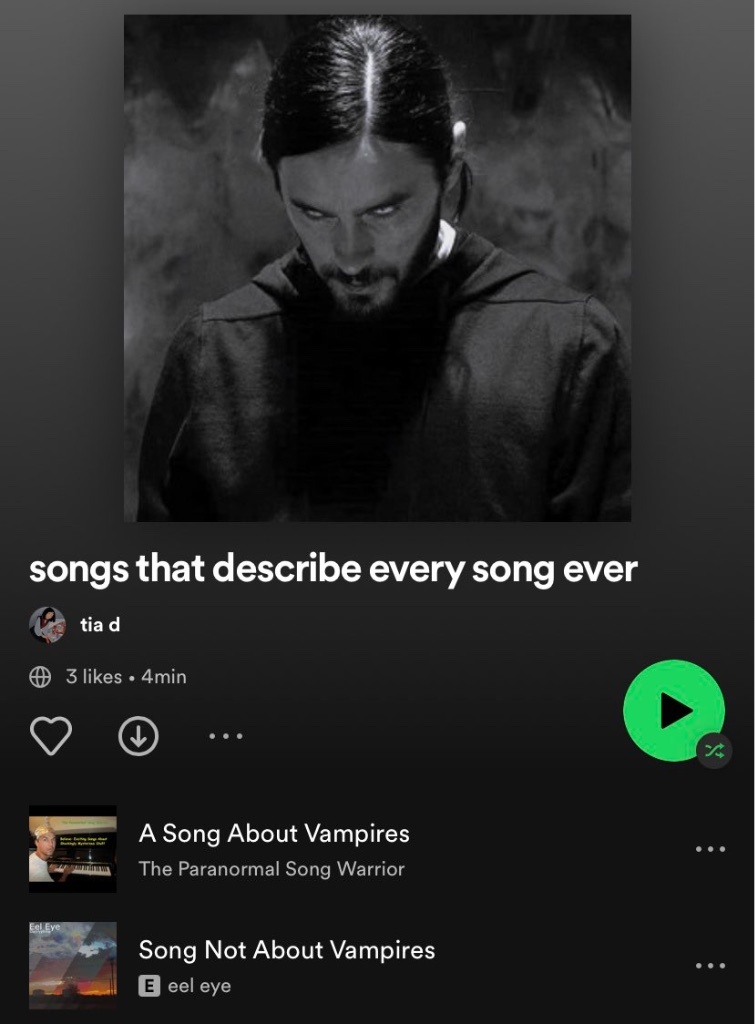Toggle shuffle on the play button badge
This screenshot has height=1024, width=755.
[714, 751]
